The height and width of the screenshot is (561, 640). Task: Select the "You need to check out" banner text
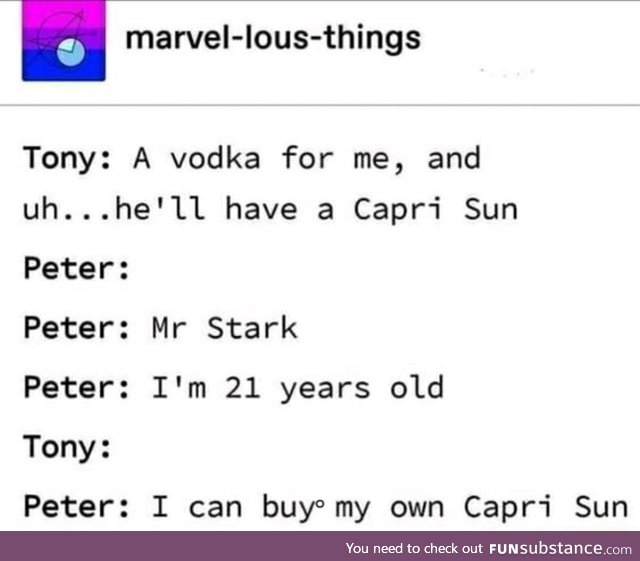point(414,548)
